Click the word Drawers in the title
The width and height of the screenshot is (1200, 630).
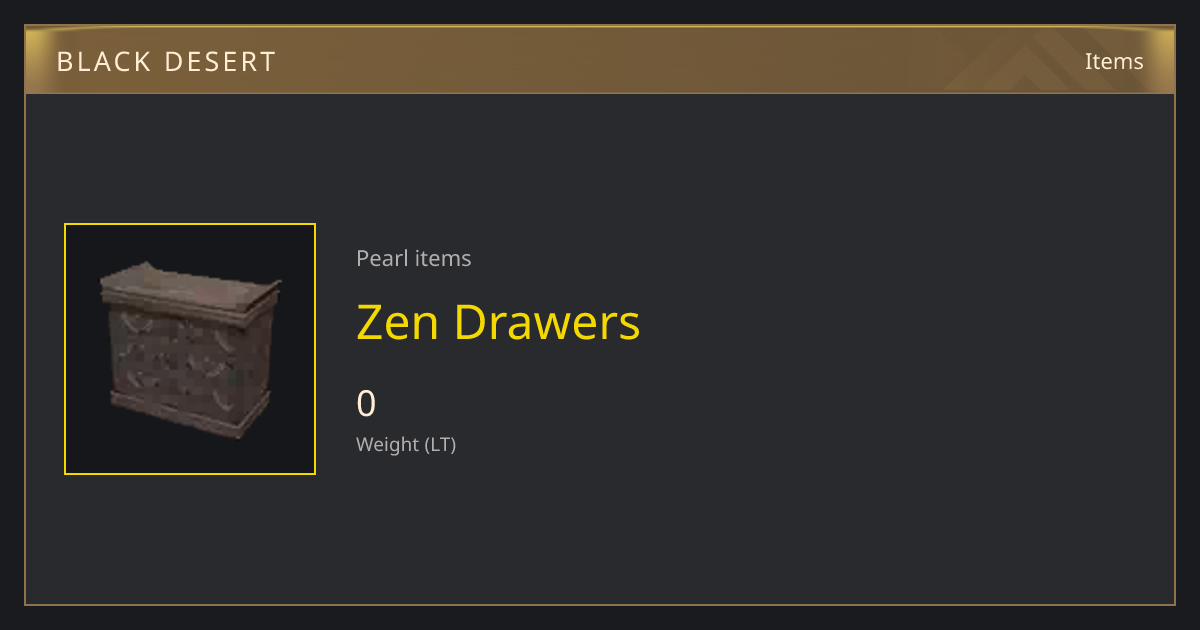547,322
